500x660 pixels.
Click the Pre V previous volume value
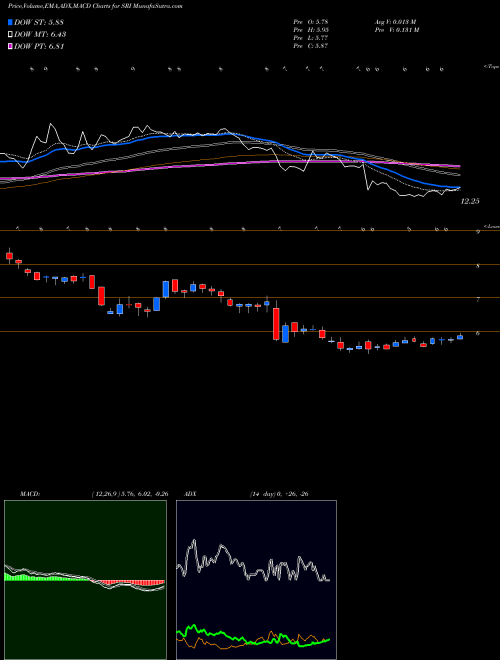(396, 30)
